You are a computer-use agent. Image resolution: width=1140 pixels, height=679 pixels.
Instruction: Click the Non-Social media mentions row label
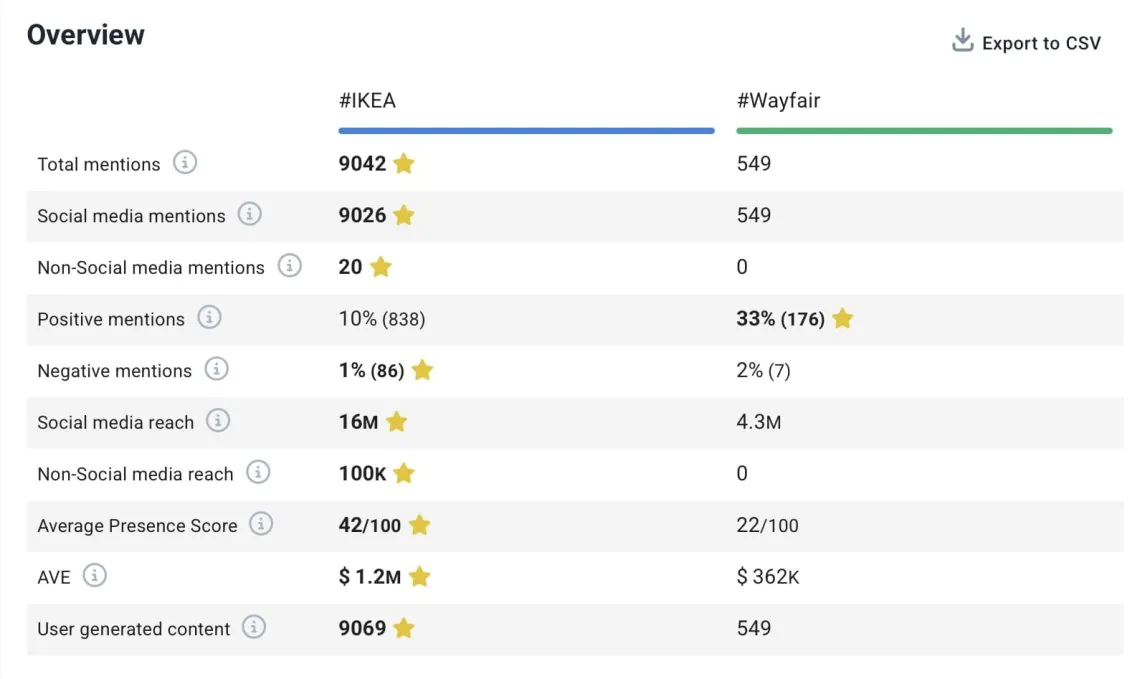pos(151,268)
